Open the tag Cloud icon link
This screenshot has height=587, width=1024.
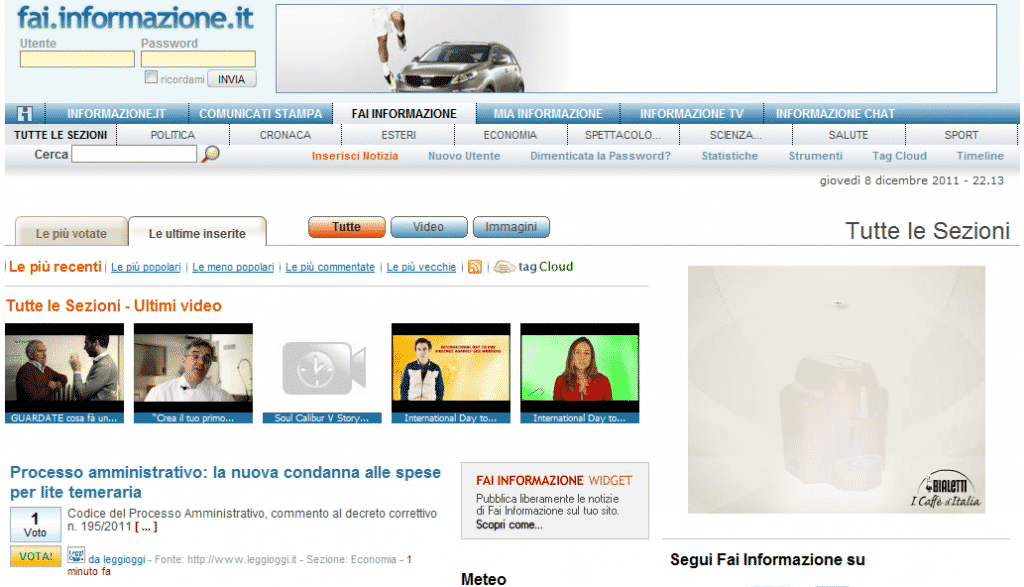(533, 267)
